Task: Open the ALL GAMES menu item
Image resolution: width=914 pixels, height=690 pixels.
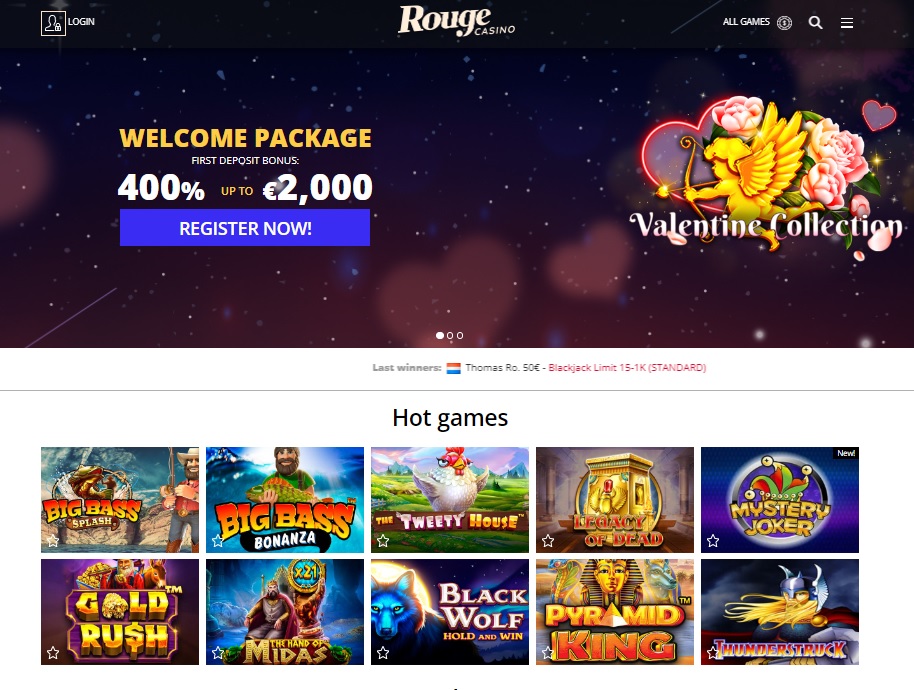Action: coord(746,22)
